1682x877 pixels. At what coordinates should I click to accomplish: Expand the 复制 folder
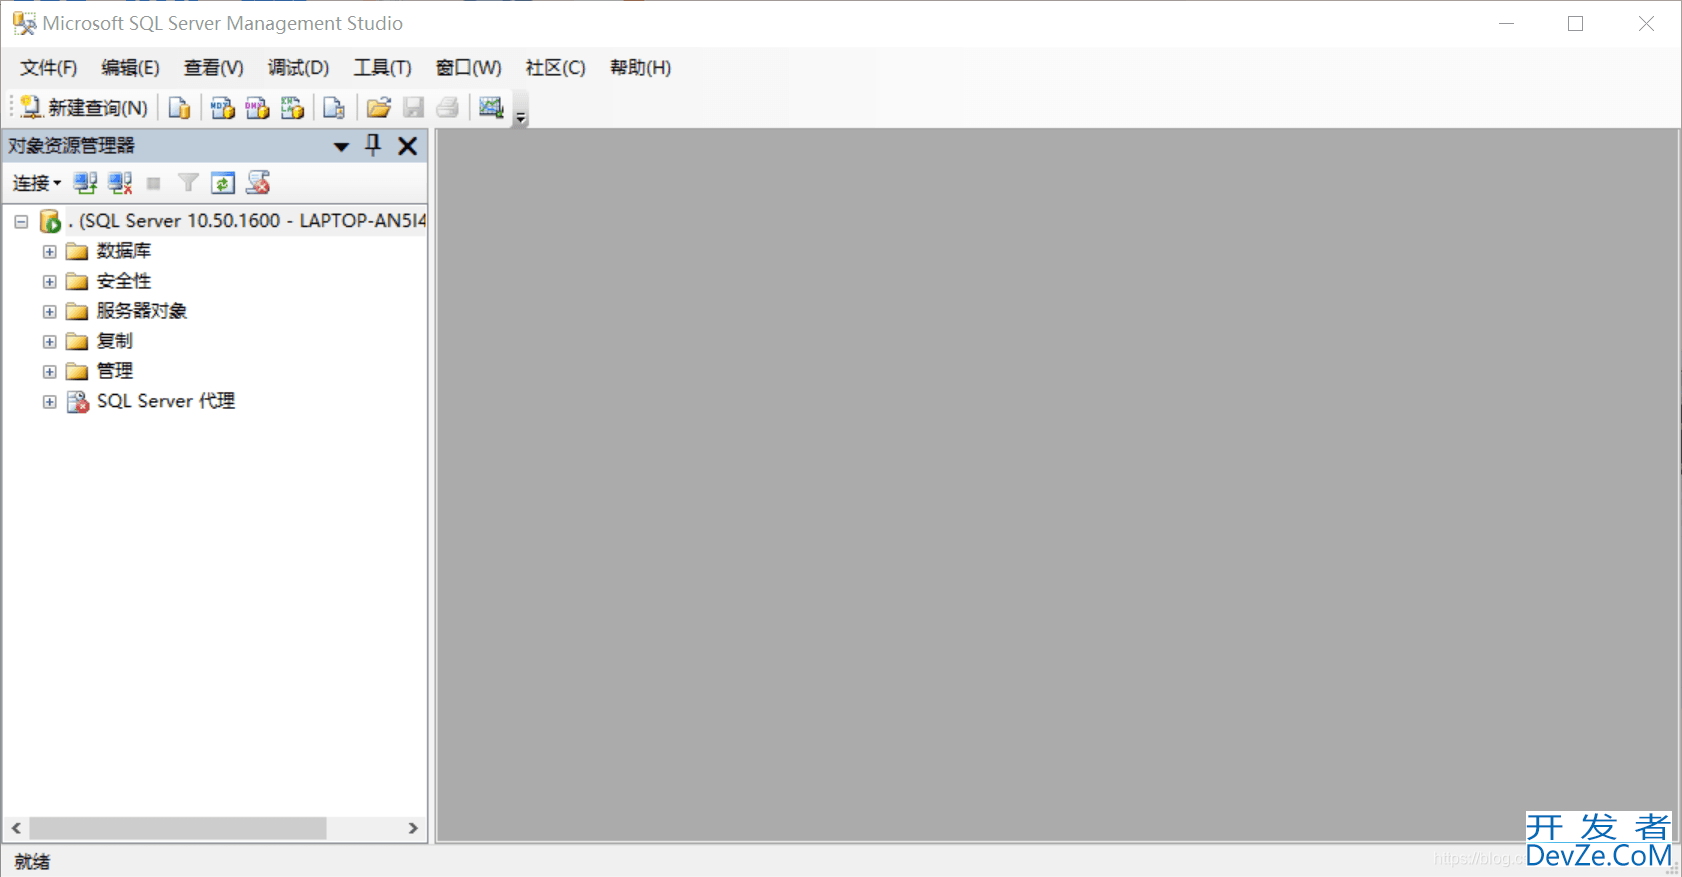point(49,341)
